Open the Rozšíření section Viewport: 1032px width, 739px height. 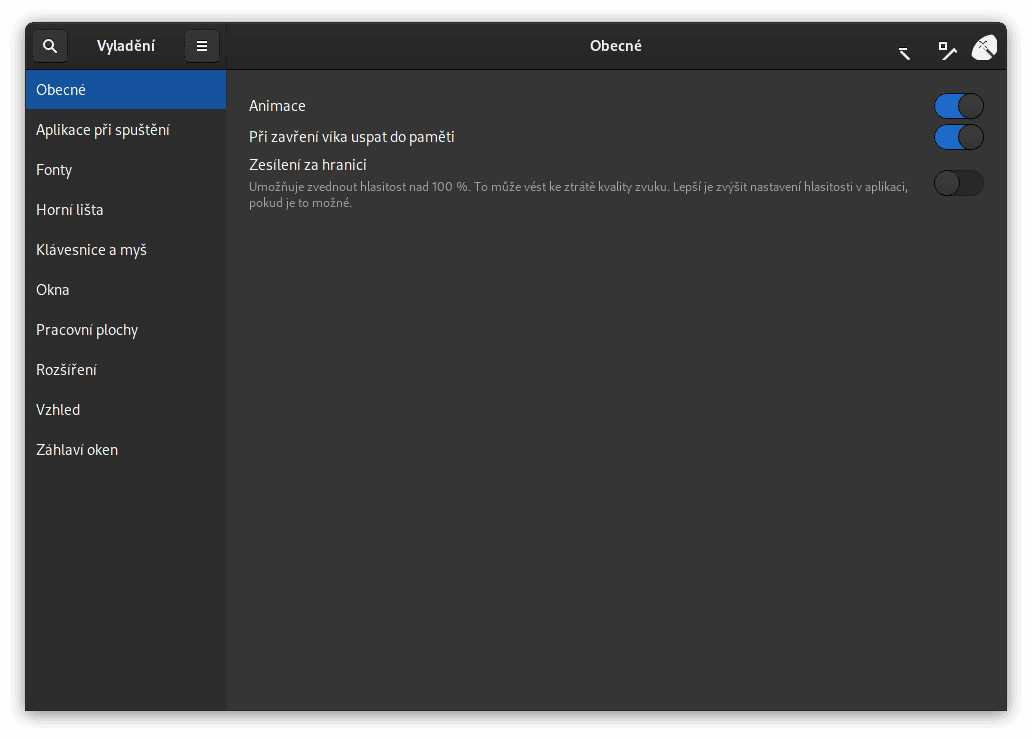pyautogui.click(x=126, y=370)
